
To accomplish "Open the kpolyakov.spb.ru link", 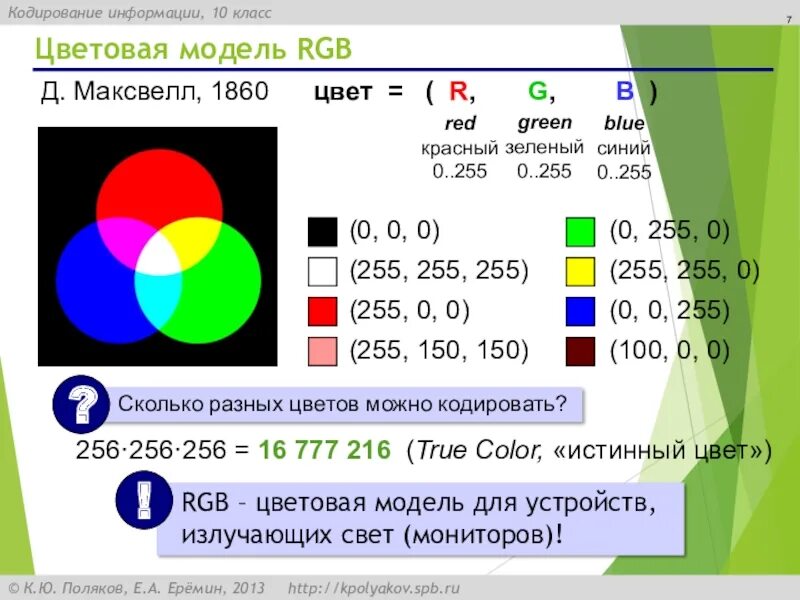I will coord(374,588).
